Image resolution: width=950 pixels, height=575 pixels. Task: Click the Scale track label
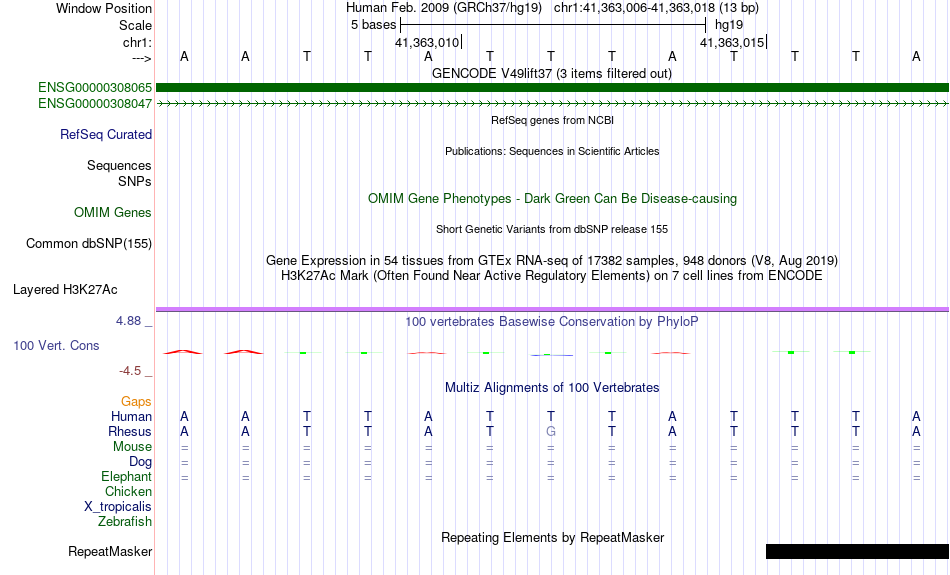coord(136,25)
